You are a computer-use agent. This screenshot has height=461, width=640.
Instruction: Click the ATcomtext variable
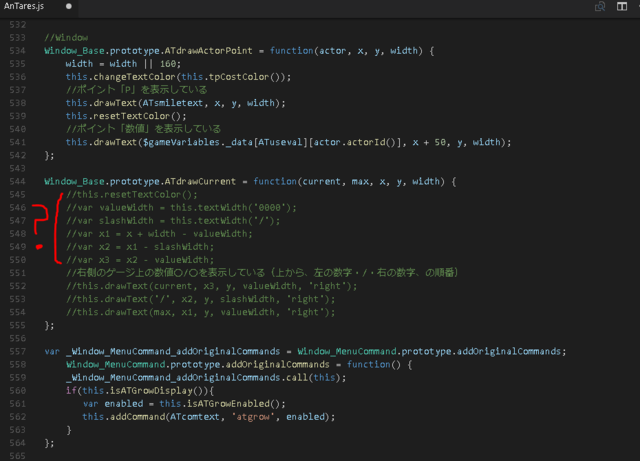coord(195,416)
